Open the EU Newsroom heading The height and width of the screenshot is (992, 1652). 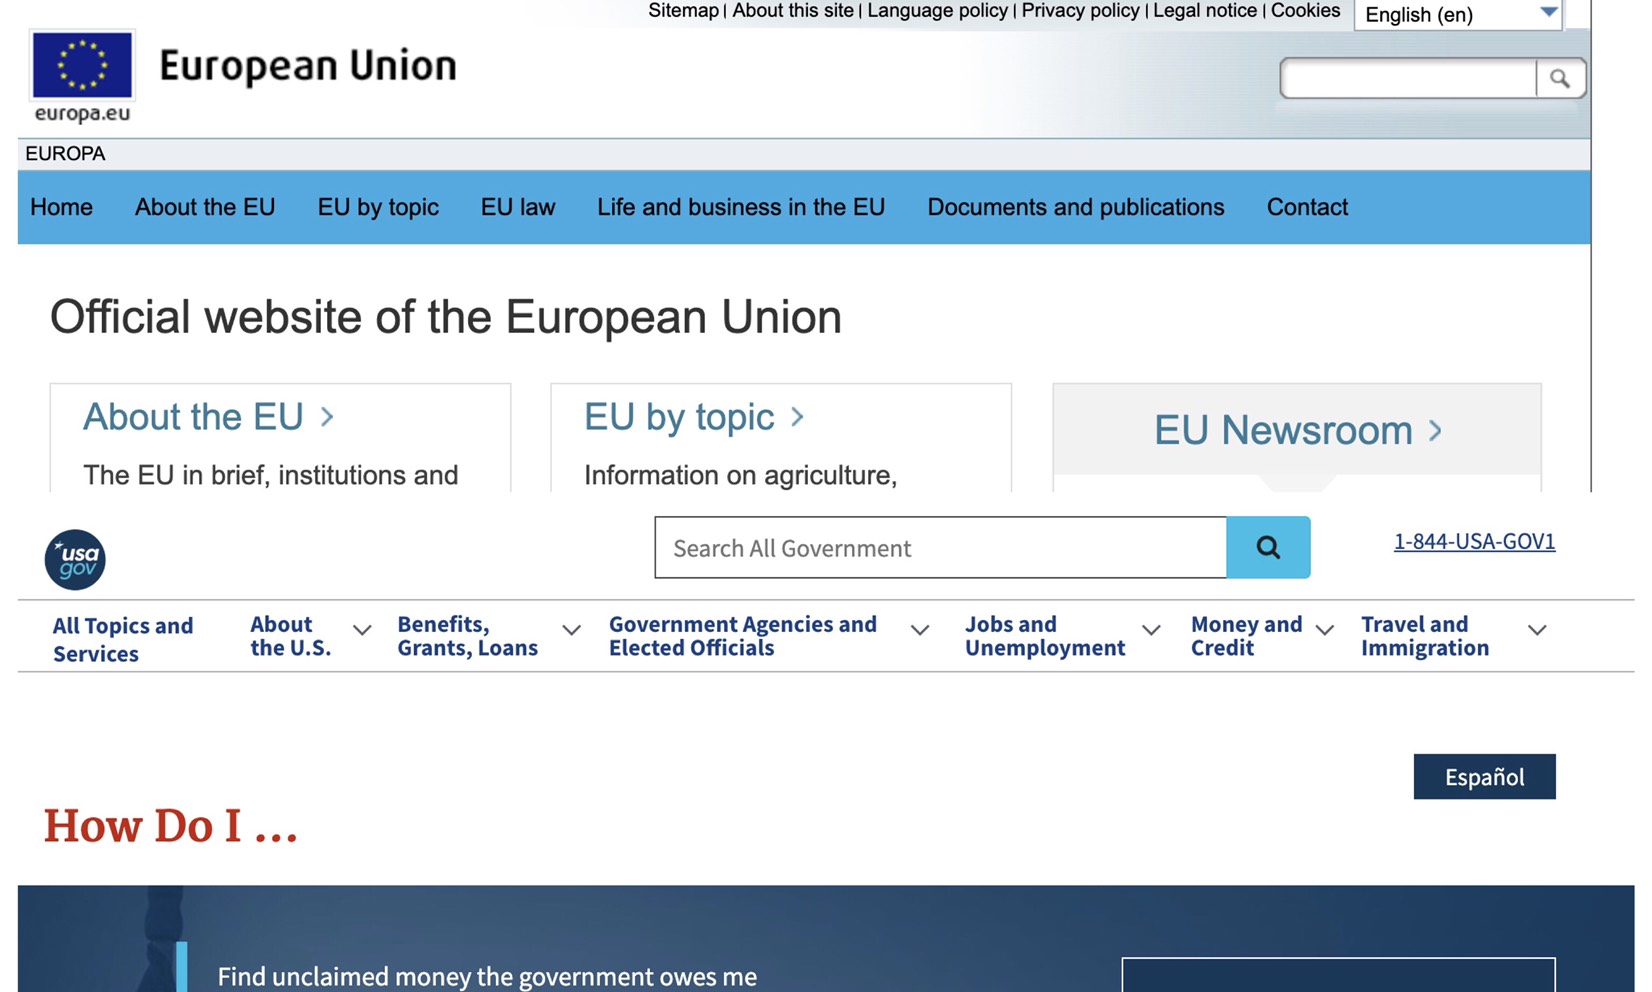click(1283, 431)
